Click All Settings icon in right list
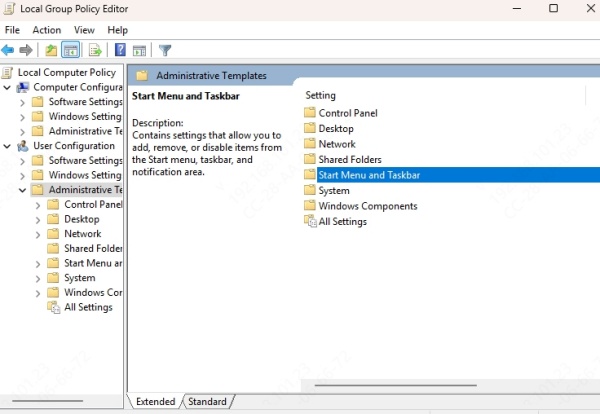Viewport: 600px width, 414px height. coord(310,221)
